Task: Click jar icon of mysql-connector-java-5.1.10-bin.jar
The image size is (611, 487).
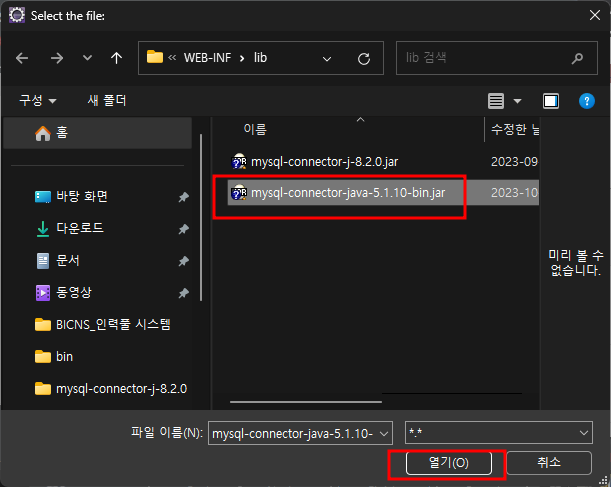Action: 239,192
